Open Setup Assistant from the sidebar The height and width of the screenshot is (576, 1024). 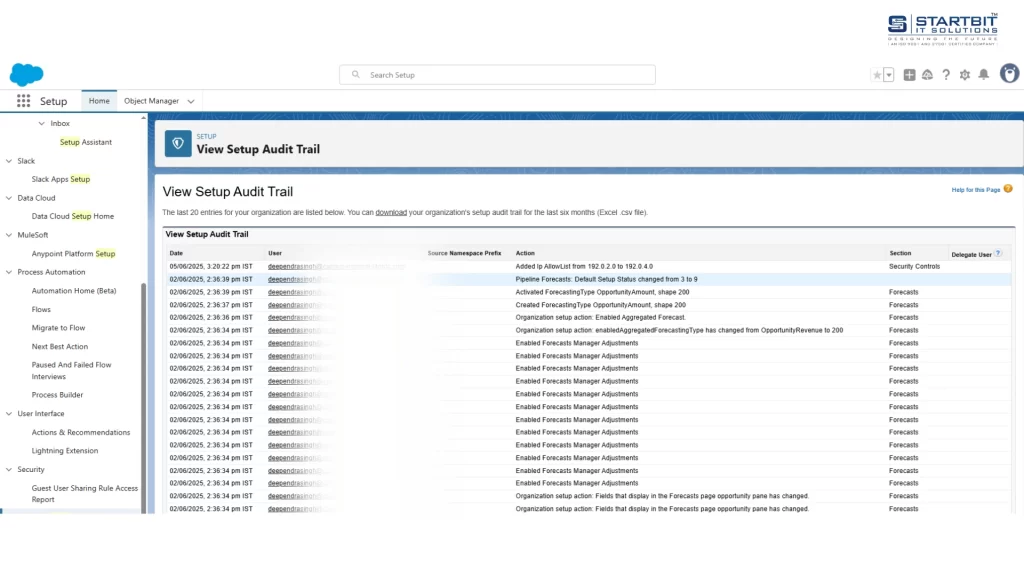coord(86,141)
